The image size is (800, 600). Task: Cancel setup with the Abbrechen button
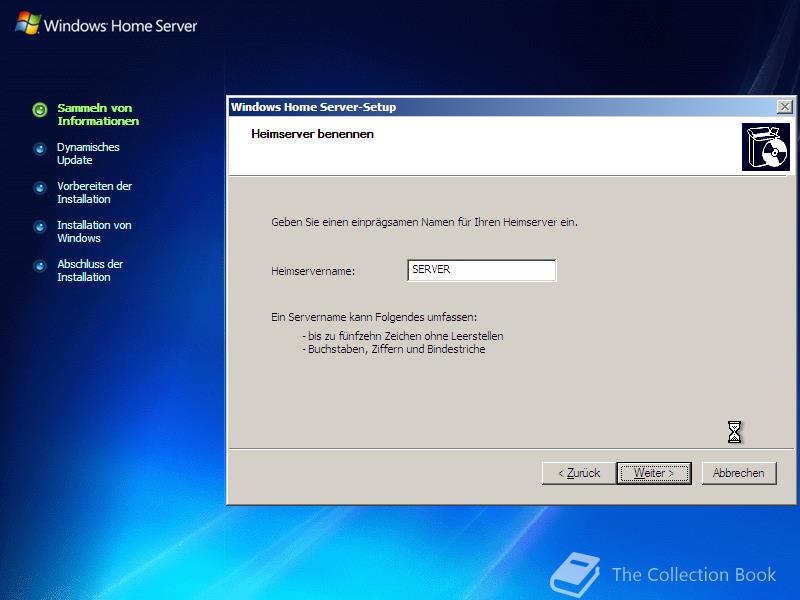click(739, 473)
